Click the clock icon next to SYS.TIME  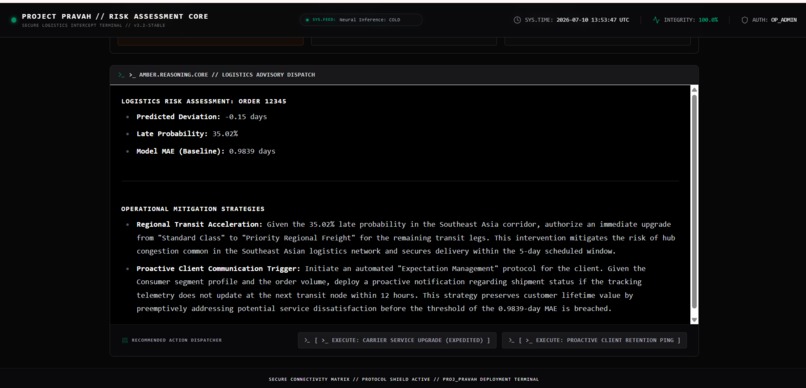(517, 20)
